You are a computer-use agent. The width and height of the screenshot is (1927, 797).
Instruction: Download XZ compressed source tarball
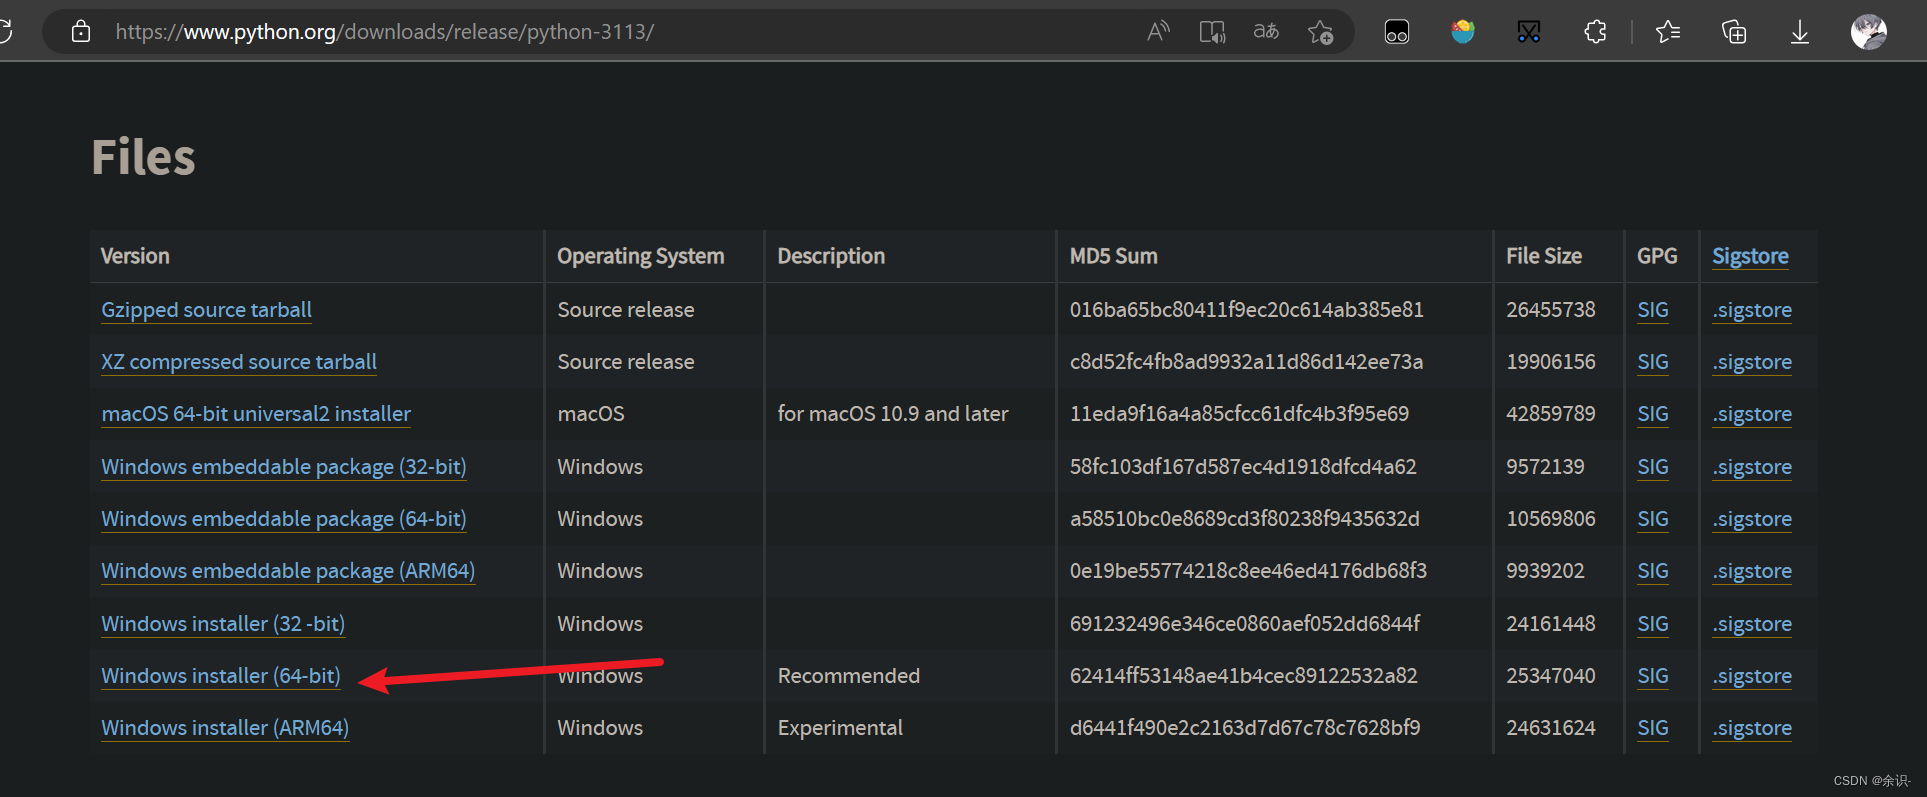tap(239, 362)
